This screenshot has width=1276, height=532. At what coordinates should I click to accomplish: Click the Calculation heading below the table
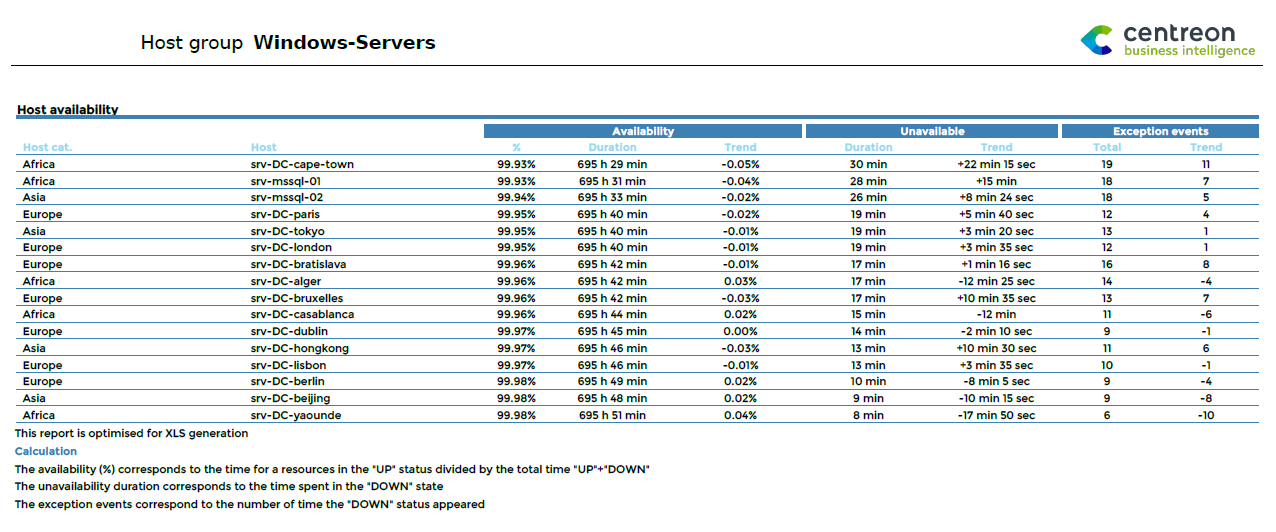coord(45,451)
